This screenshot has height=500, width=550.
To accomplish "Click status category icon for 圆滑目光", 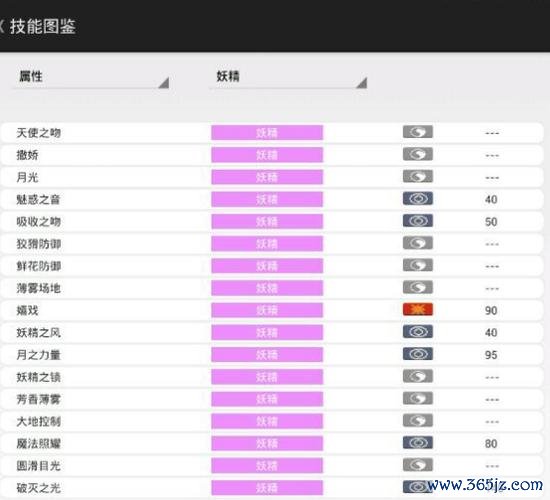I will (x=417, y=465).
